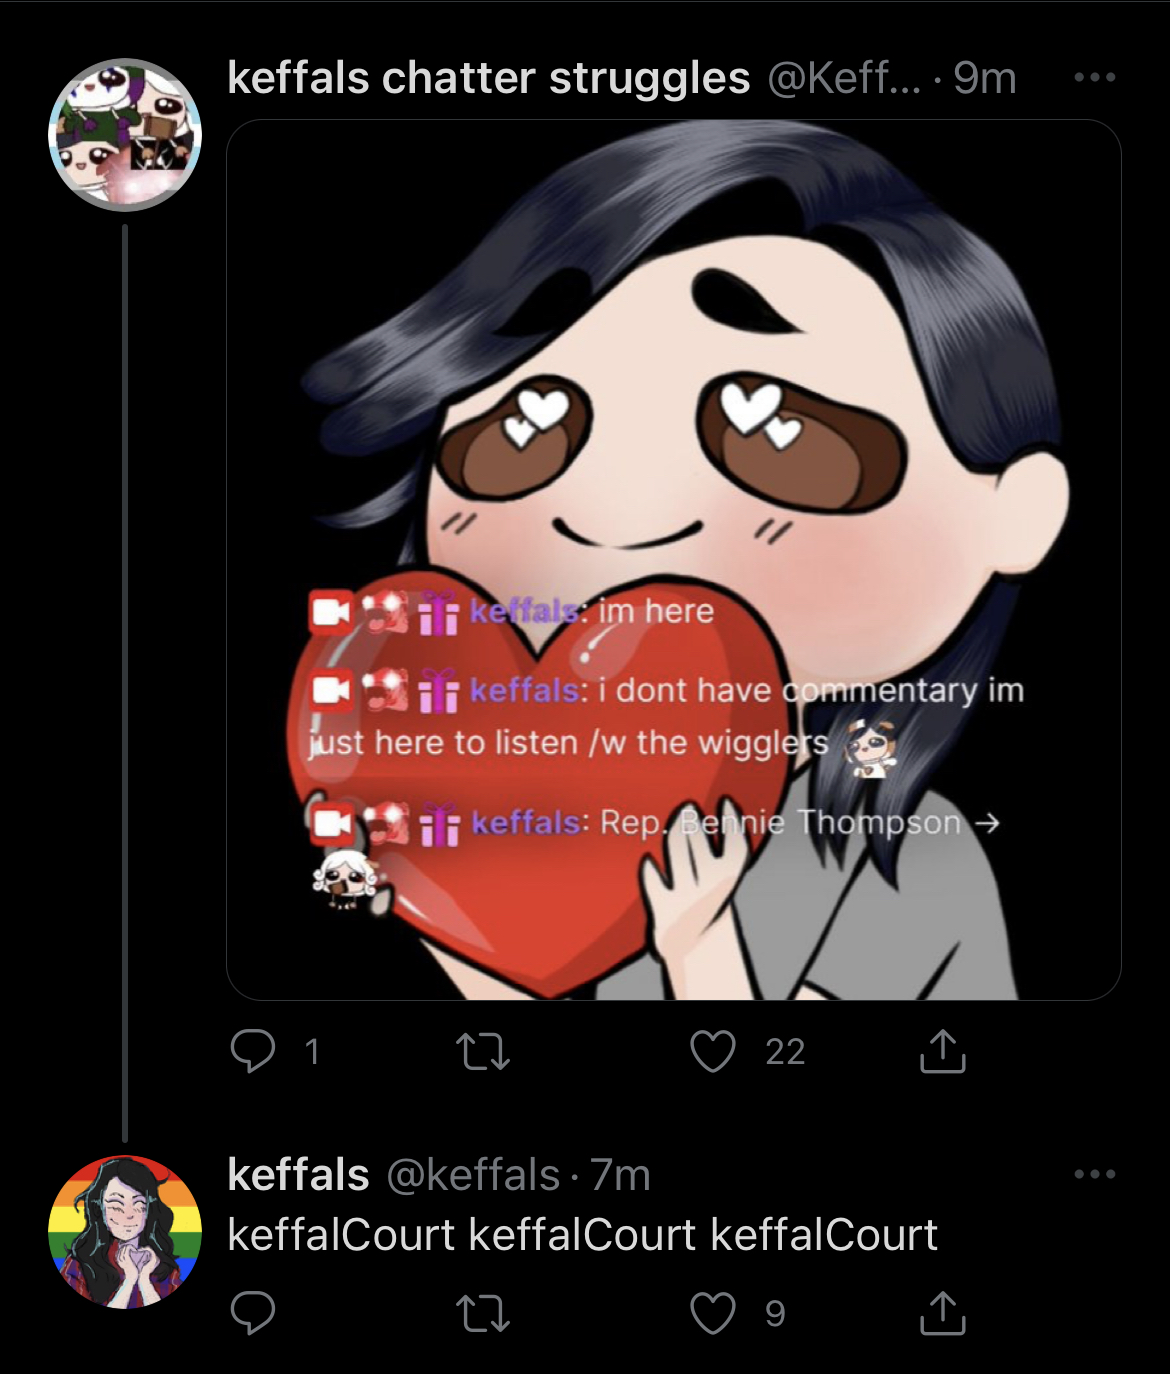Reply to the keffals chatter struggles tweet

coord(252,1051)
